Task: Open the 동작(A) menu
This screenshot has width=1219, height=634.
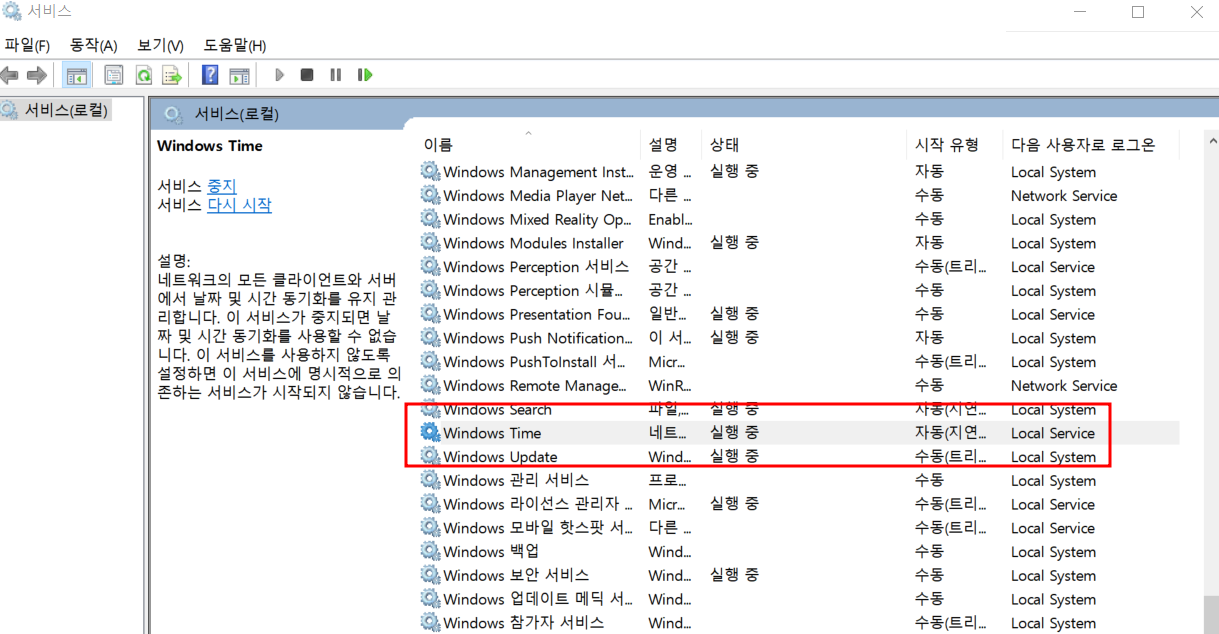Action: pyautogui.click(x=94, y=46)
